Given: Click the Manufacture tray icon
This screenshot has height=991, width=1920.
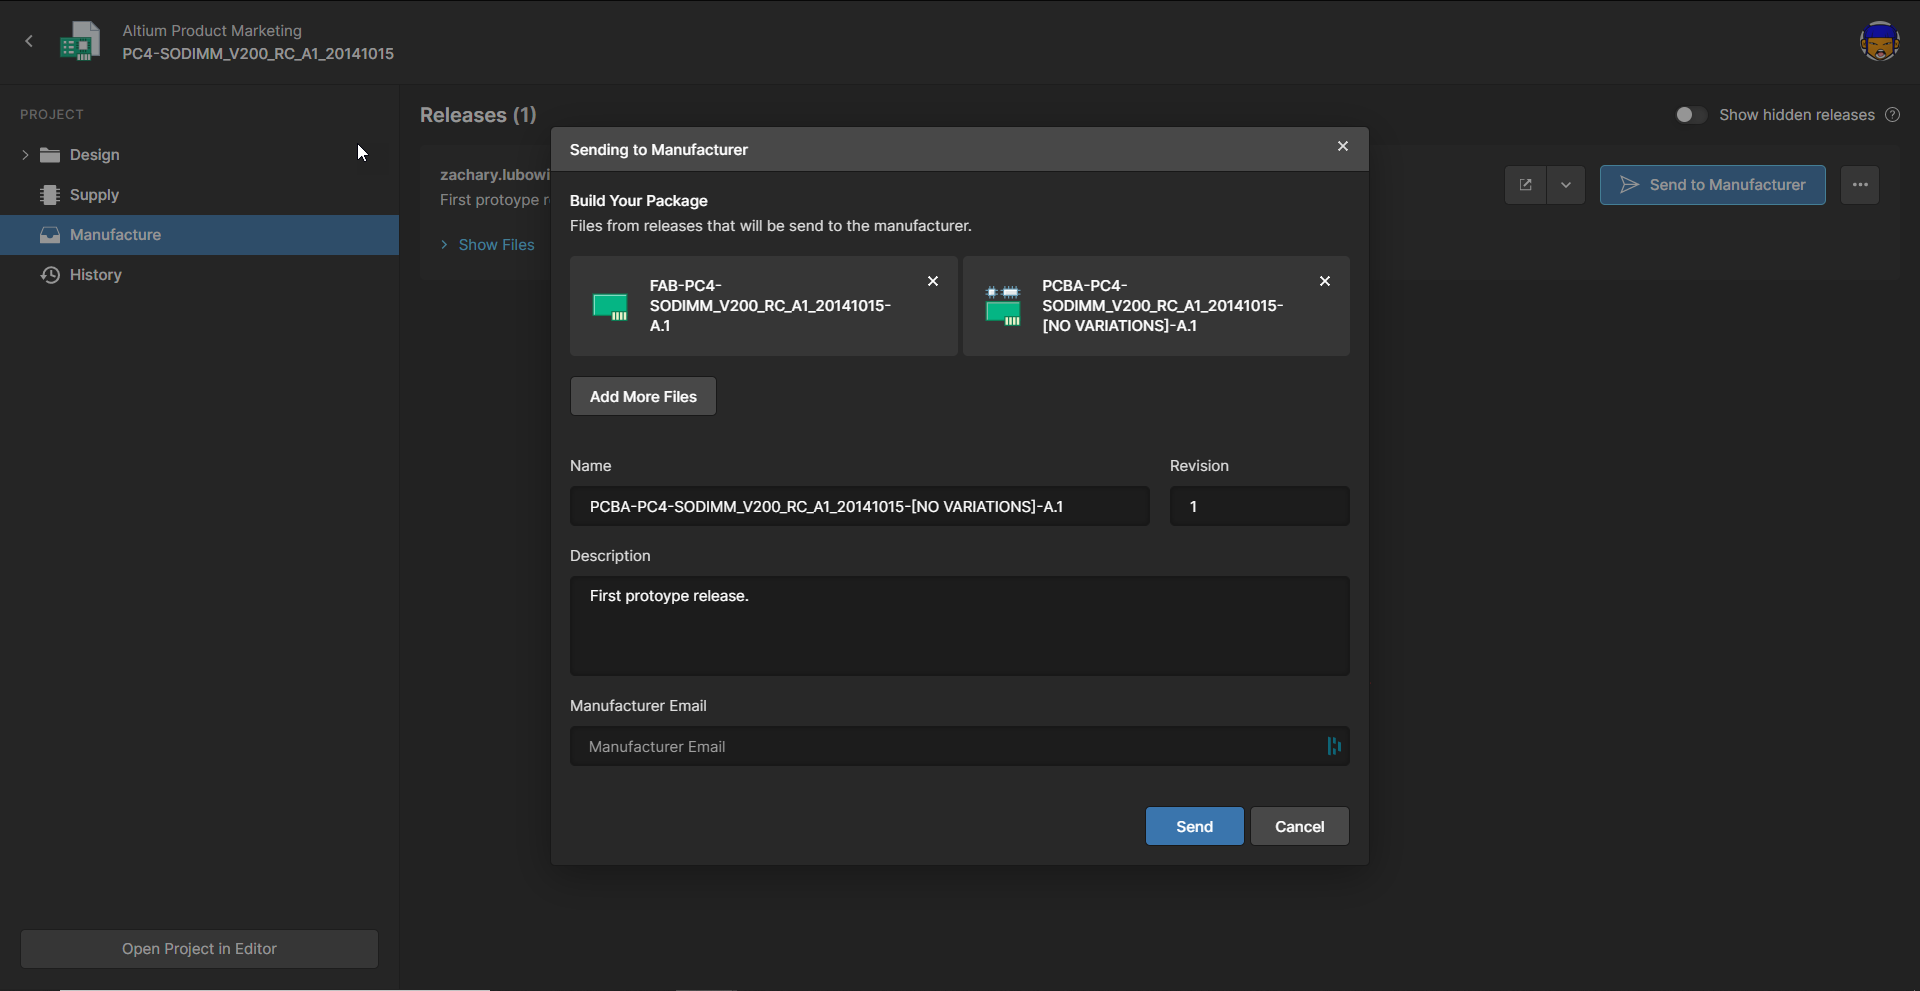Looking at the screenshot, I should click(50, 235).
